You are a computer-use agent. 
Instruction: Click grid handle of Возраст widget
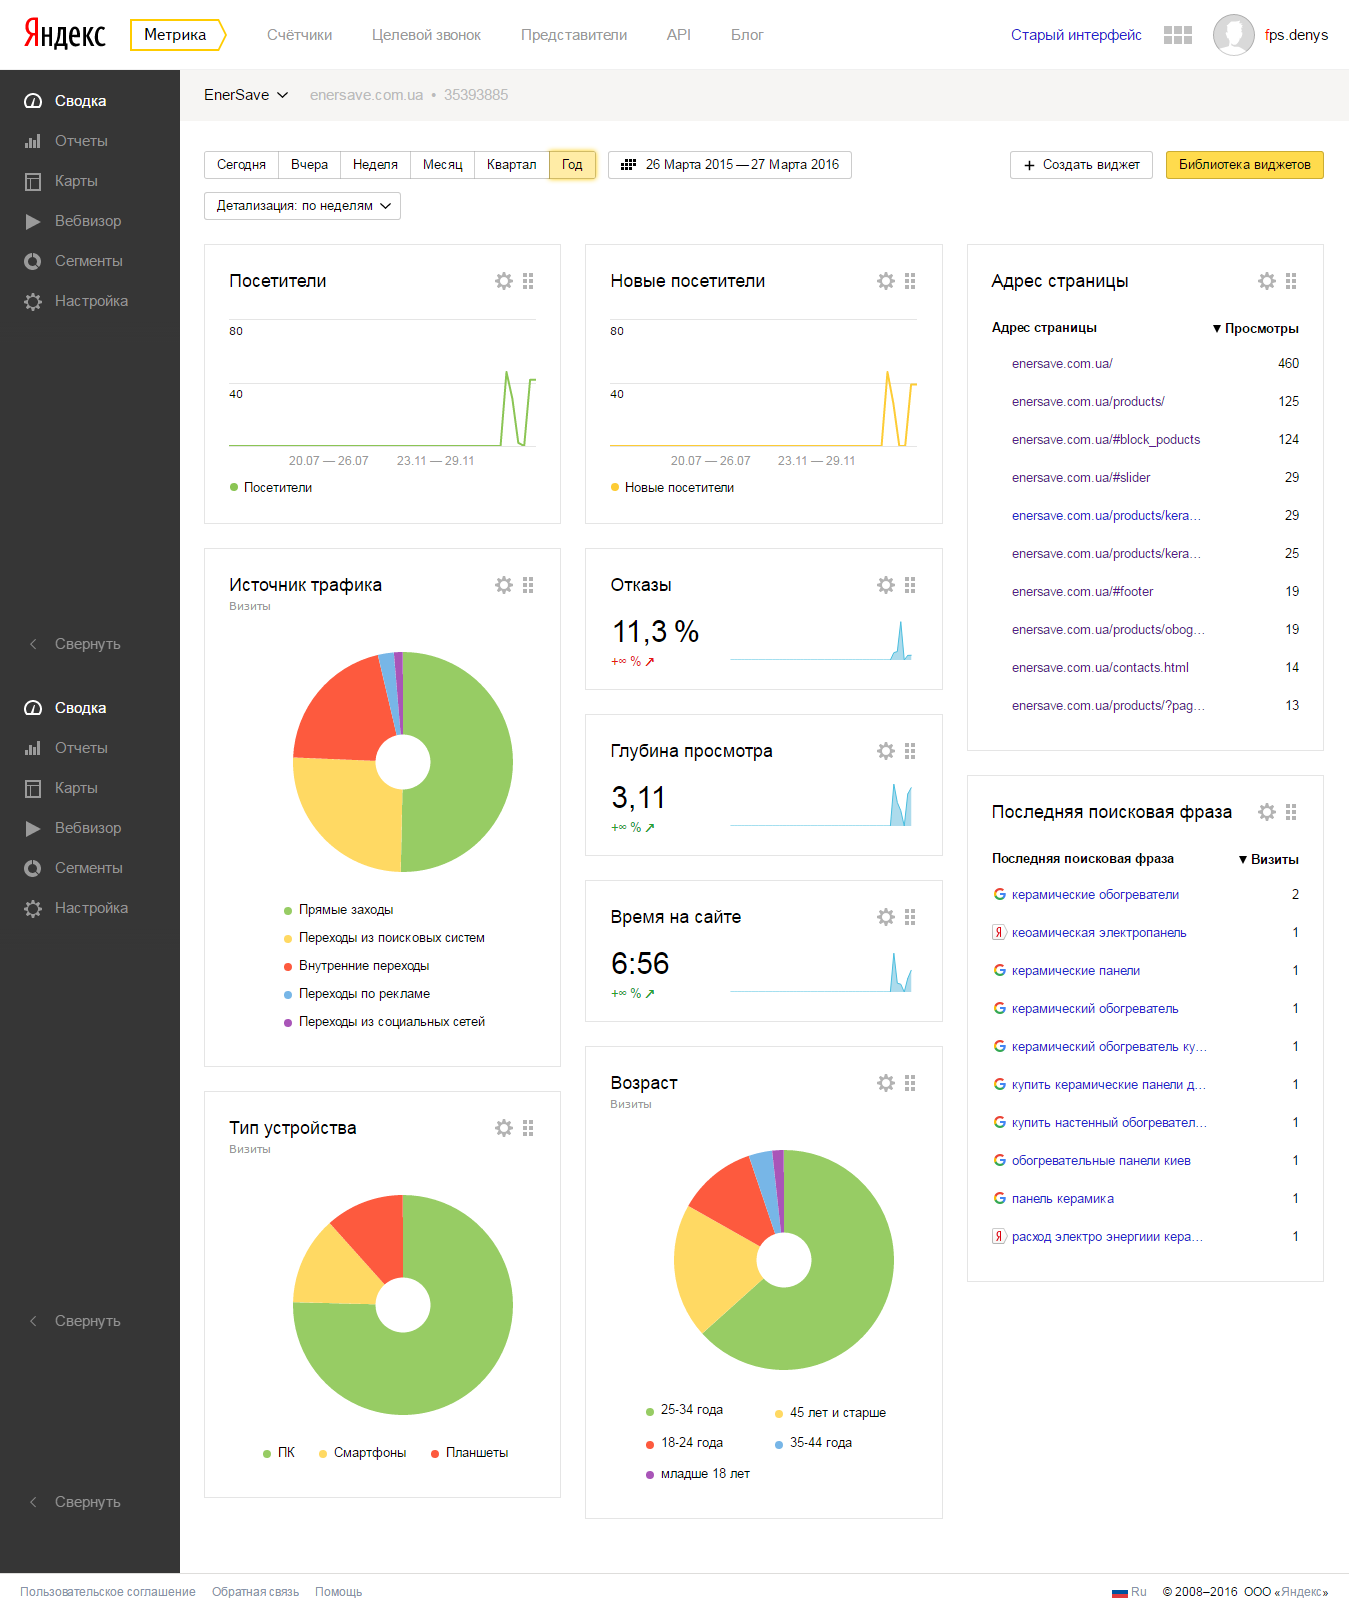pos(910,1083)
